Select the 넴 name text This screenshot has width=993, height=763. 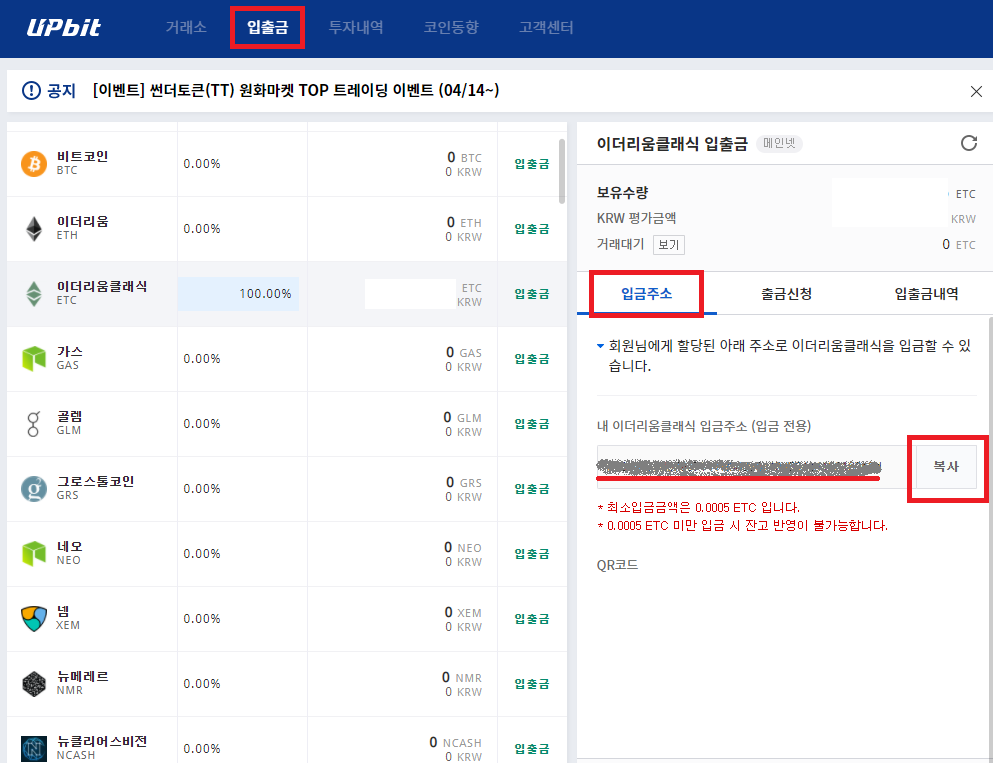[63, 612]
